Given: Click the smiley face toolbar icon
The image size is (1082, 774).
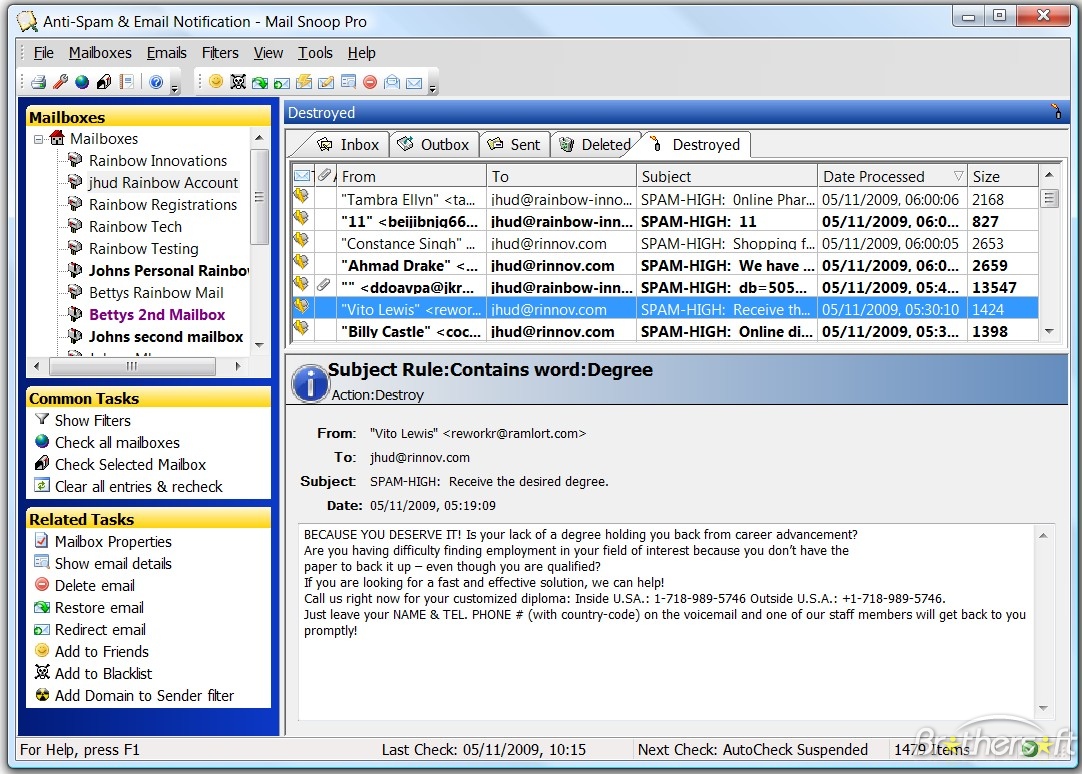Looking at the screenshot, I should [216, 82].
